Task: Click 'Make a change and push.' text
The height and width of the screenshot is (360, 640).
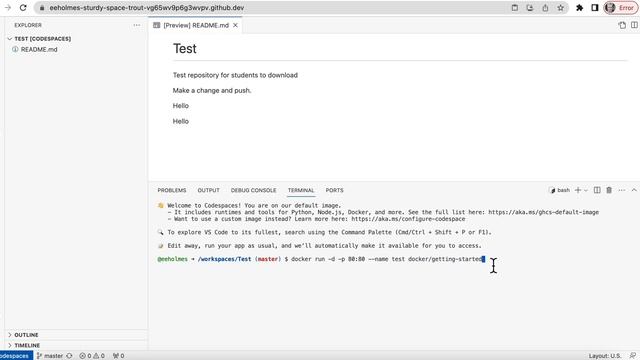Action: tap(212, 90)
